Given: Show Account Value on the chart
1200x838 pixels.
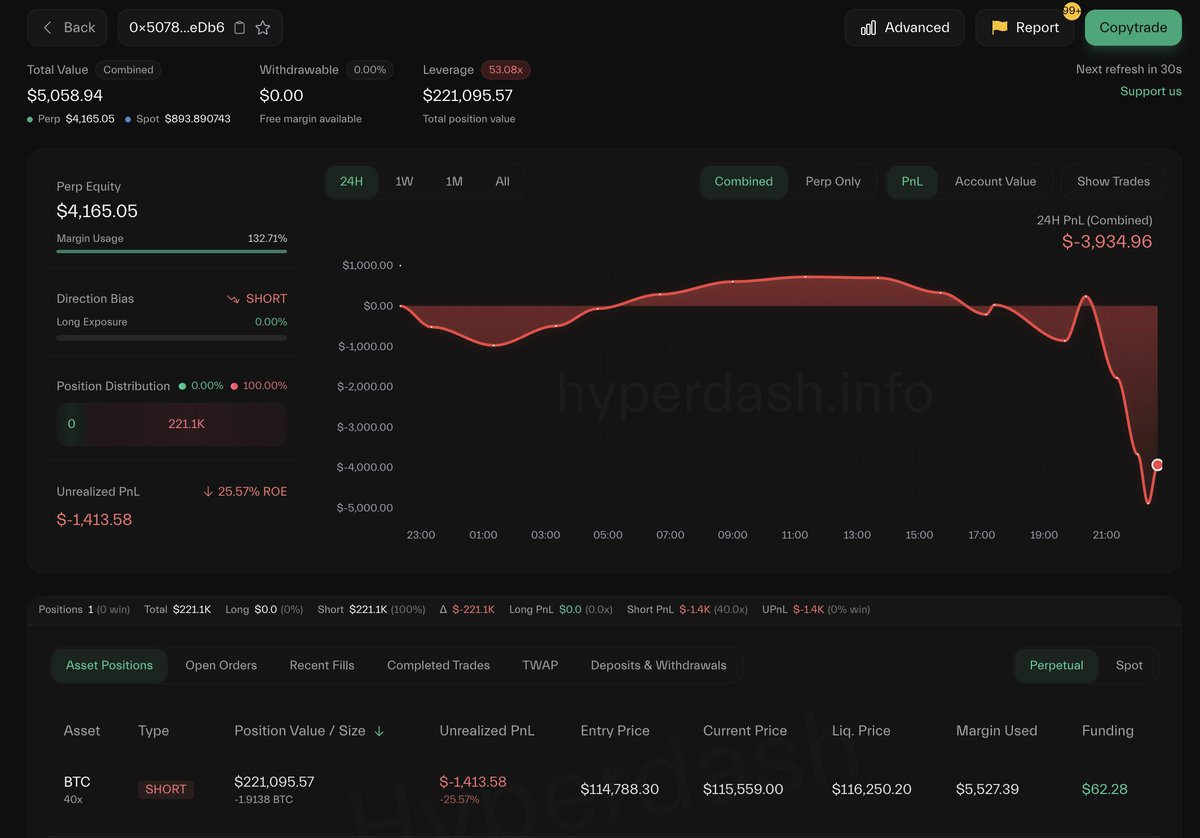Looking at the screenshot, I should (995, 182).
